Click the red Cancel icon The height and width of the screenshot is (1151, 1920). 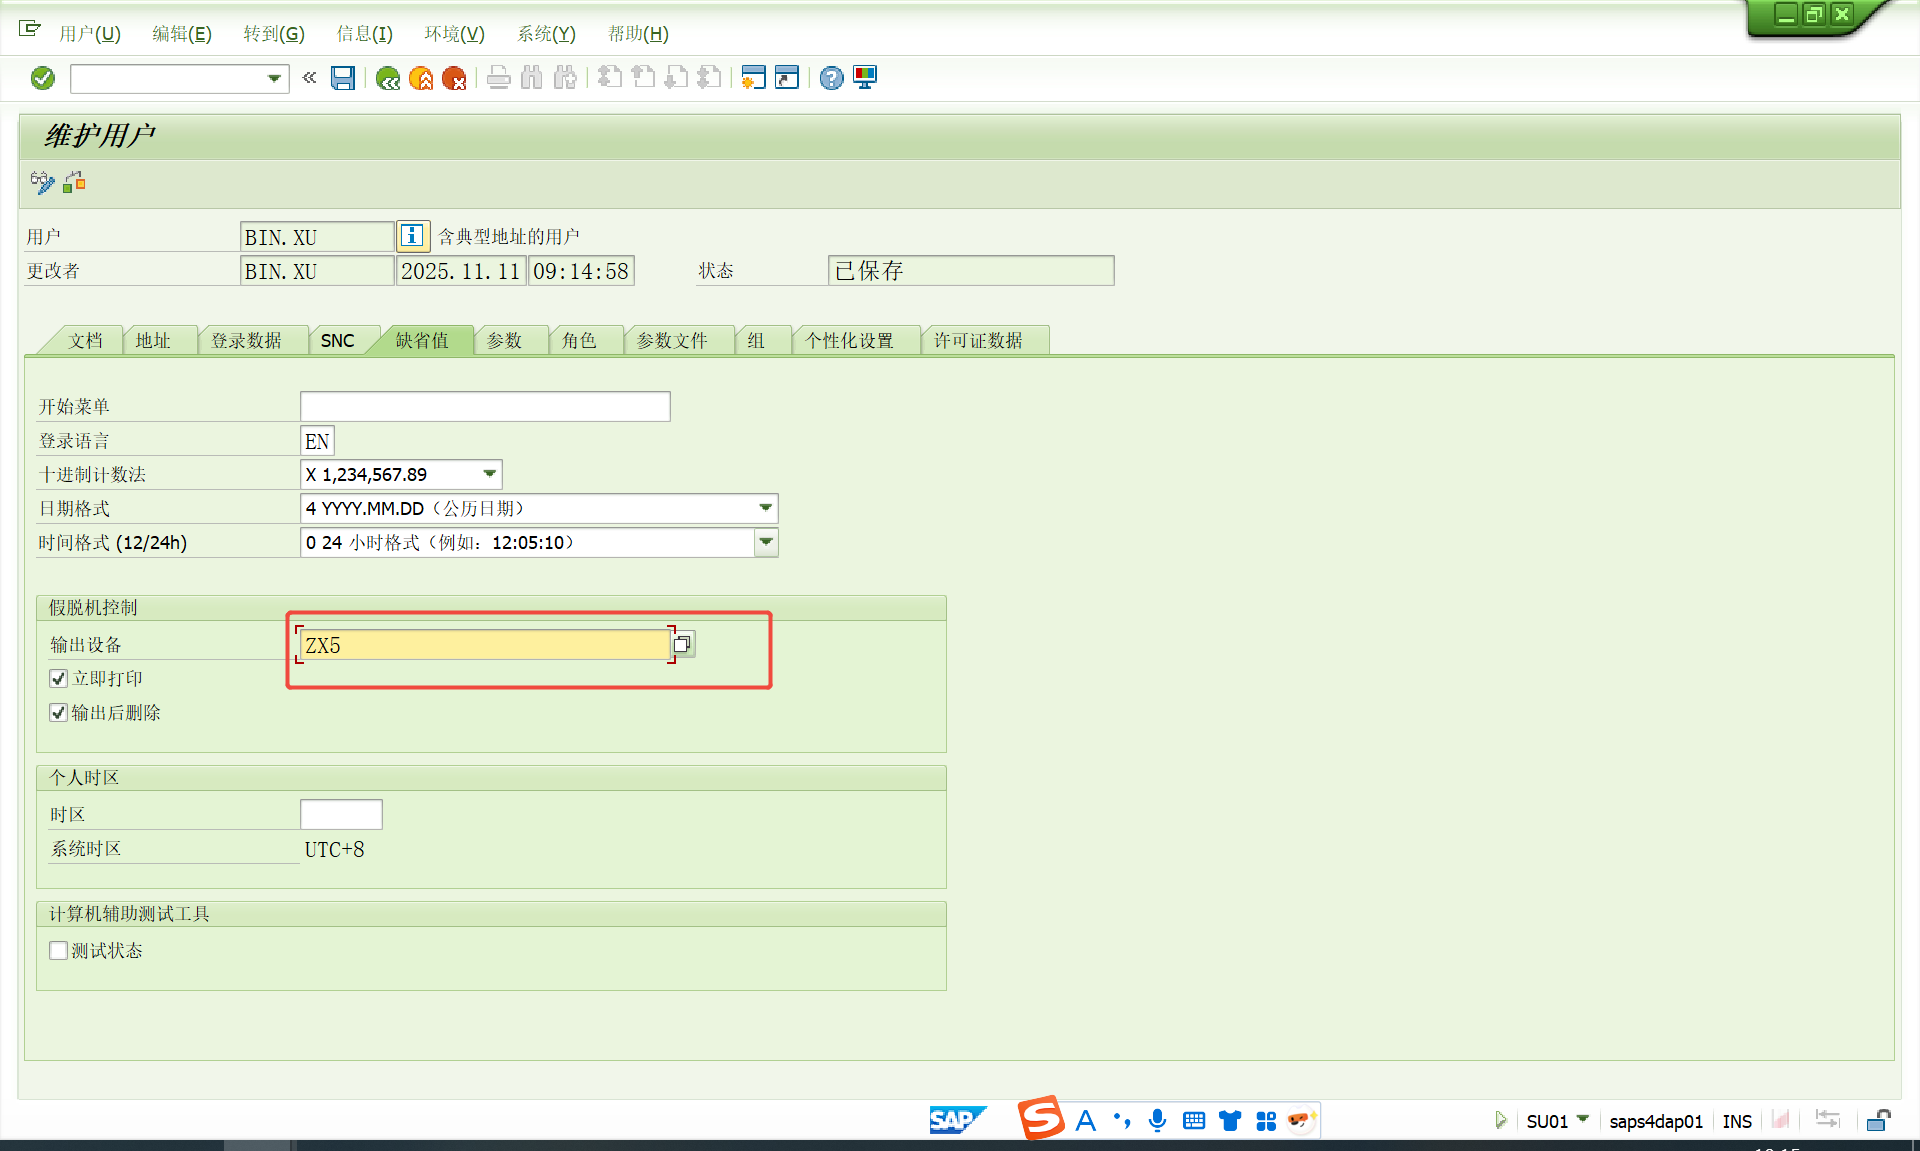click(x=454, y=78)
